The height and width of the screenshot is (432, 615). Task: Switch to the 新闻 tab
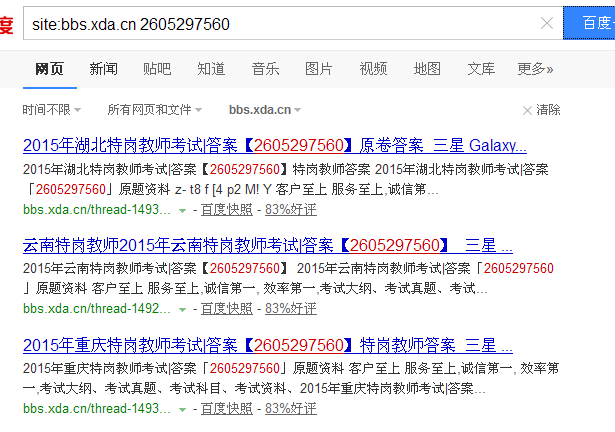point(103,69)
